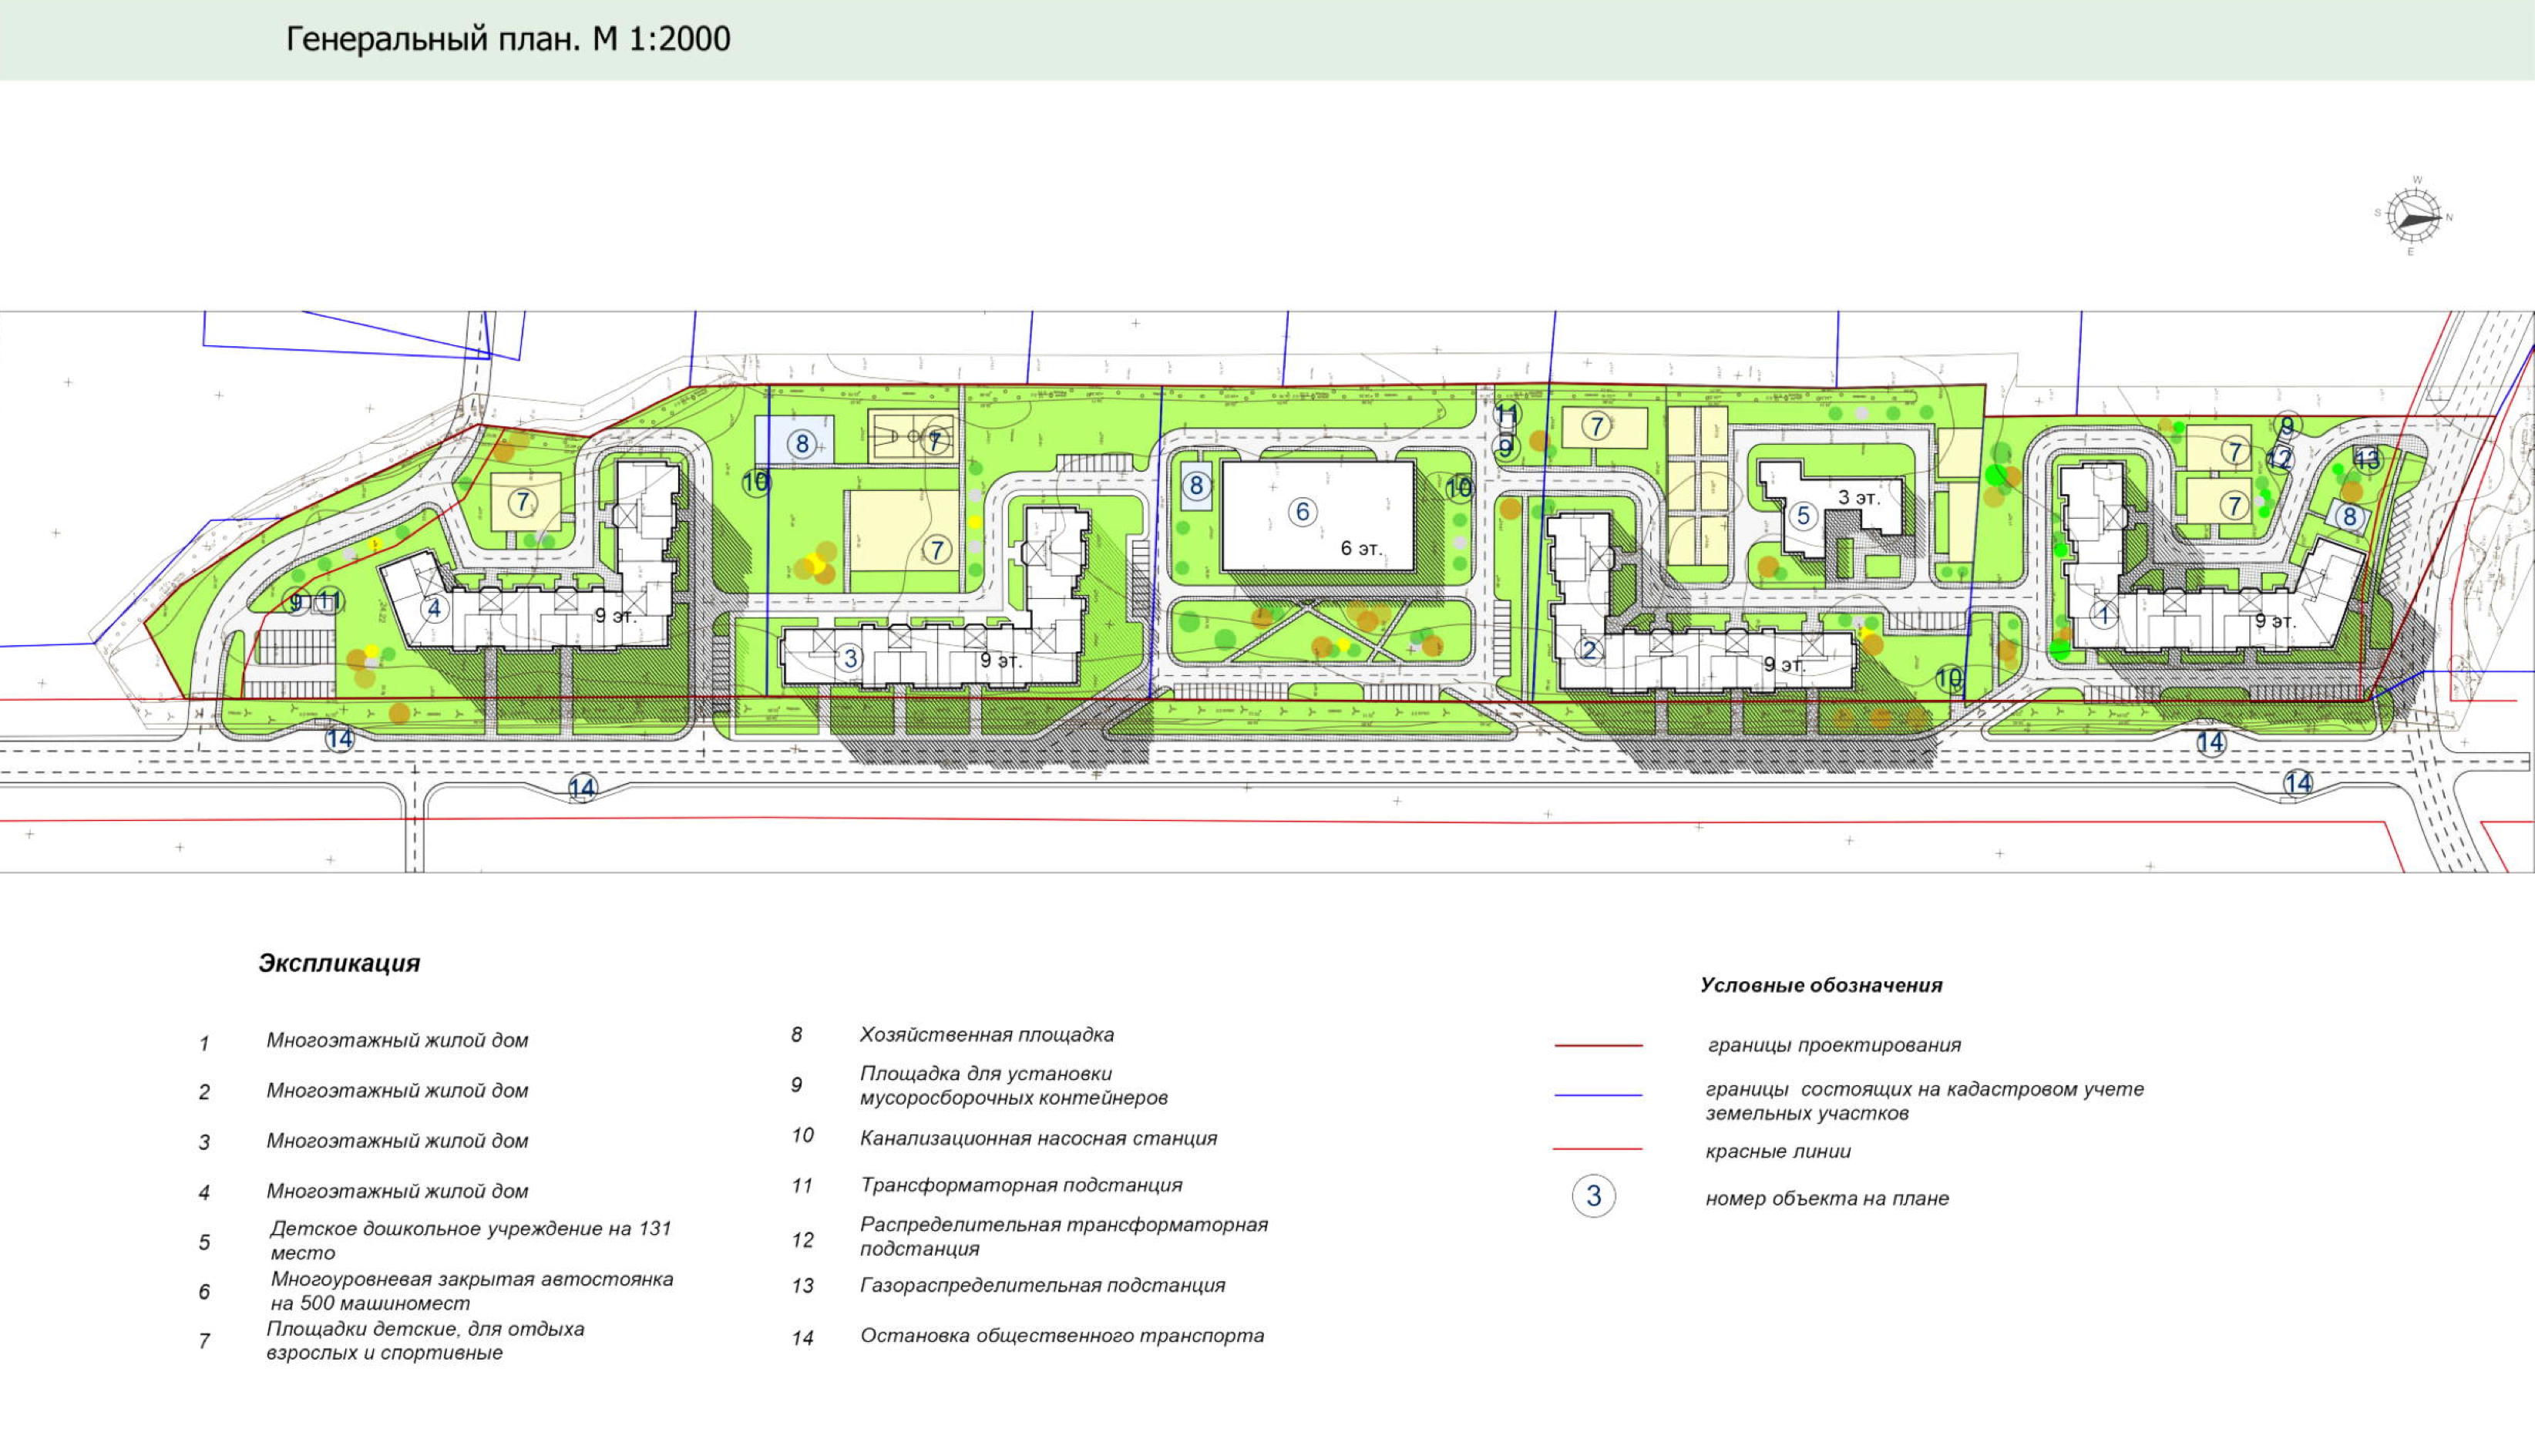
Task: Click circled marker 3 on the residential building
Action: click(849, 658)
